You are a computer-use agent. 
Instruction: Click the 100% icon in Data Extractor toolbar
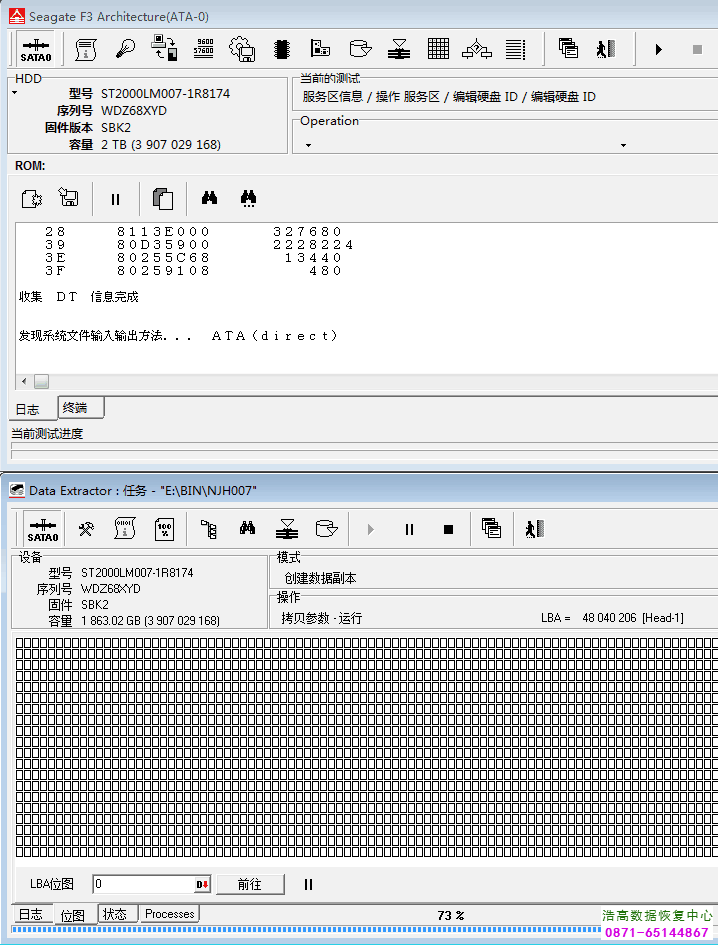(164, 529)
